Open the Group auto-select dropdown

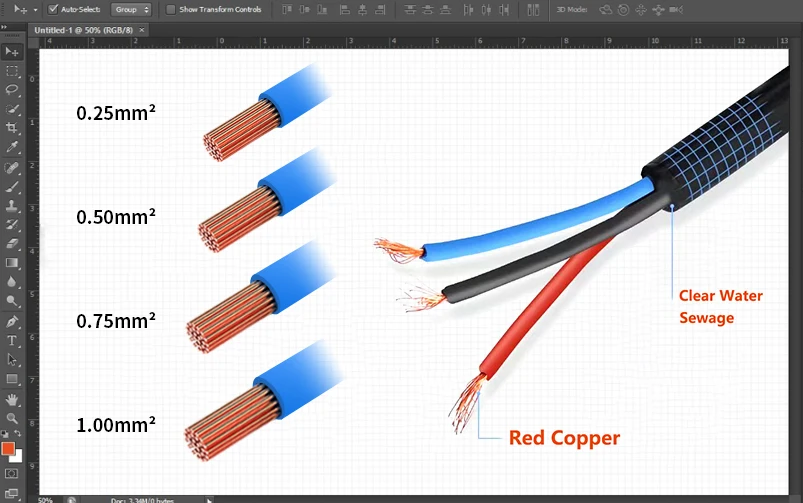coord(131,9)
